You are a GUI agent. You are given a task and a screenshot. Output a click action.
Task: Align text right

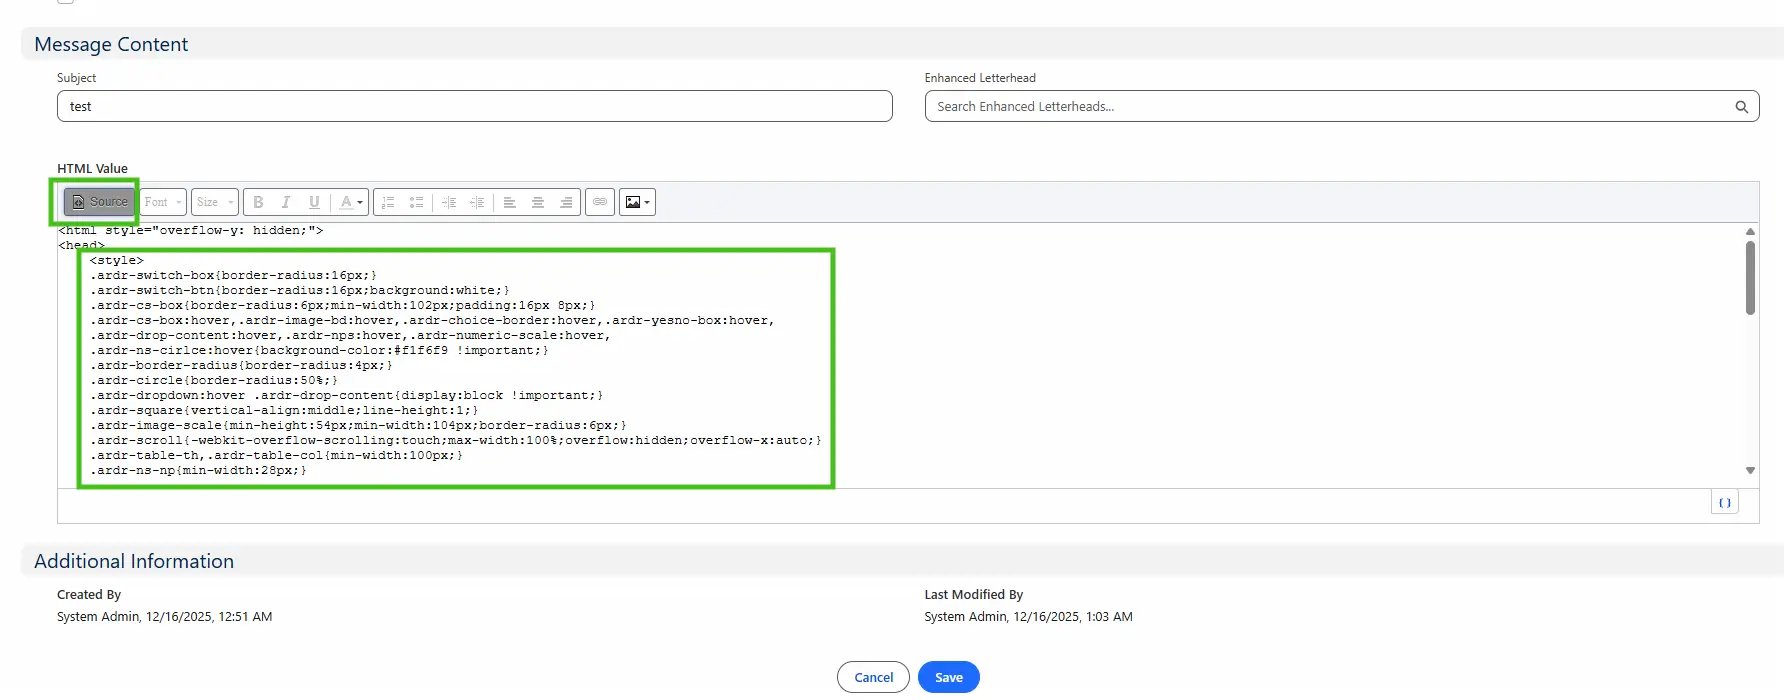point(566,202)
